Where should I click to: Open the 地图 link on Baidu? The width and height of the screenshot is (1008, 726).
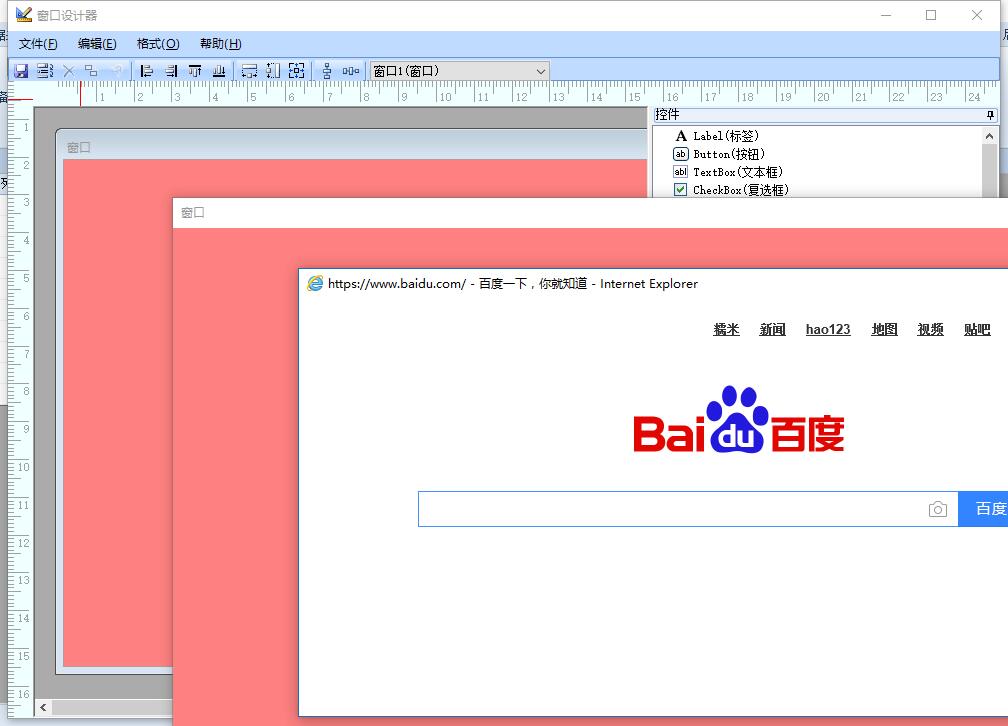point(885,329)
